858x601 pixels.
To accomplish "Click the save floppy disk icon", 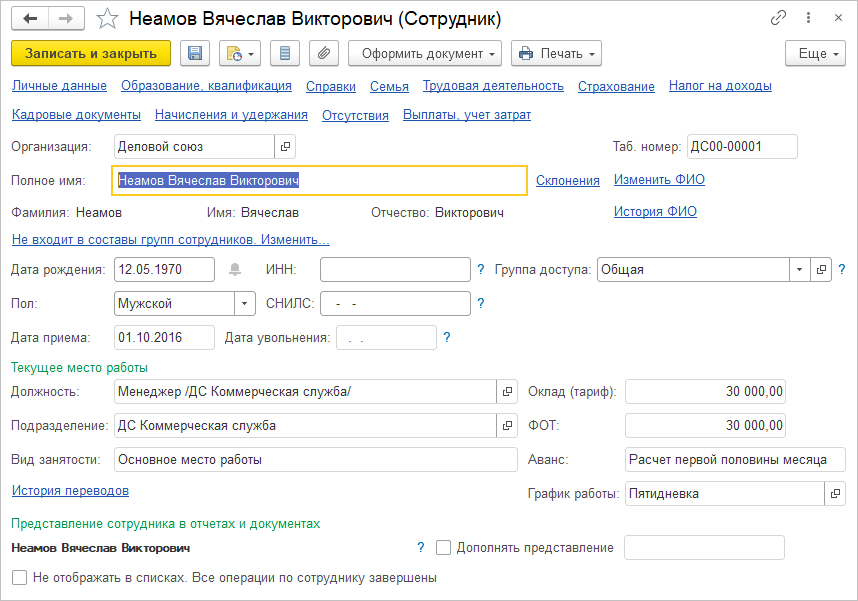I will pyautogui.click(x=194, y=53).
